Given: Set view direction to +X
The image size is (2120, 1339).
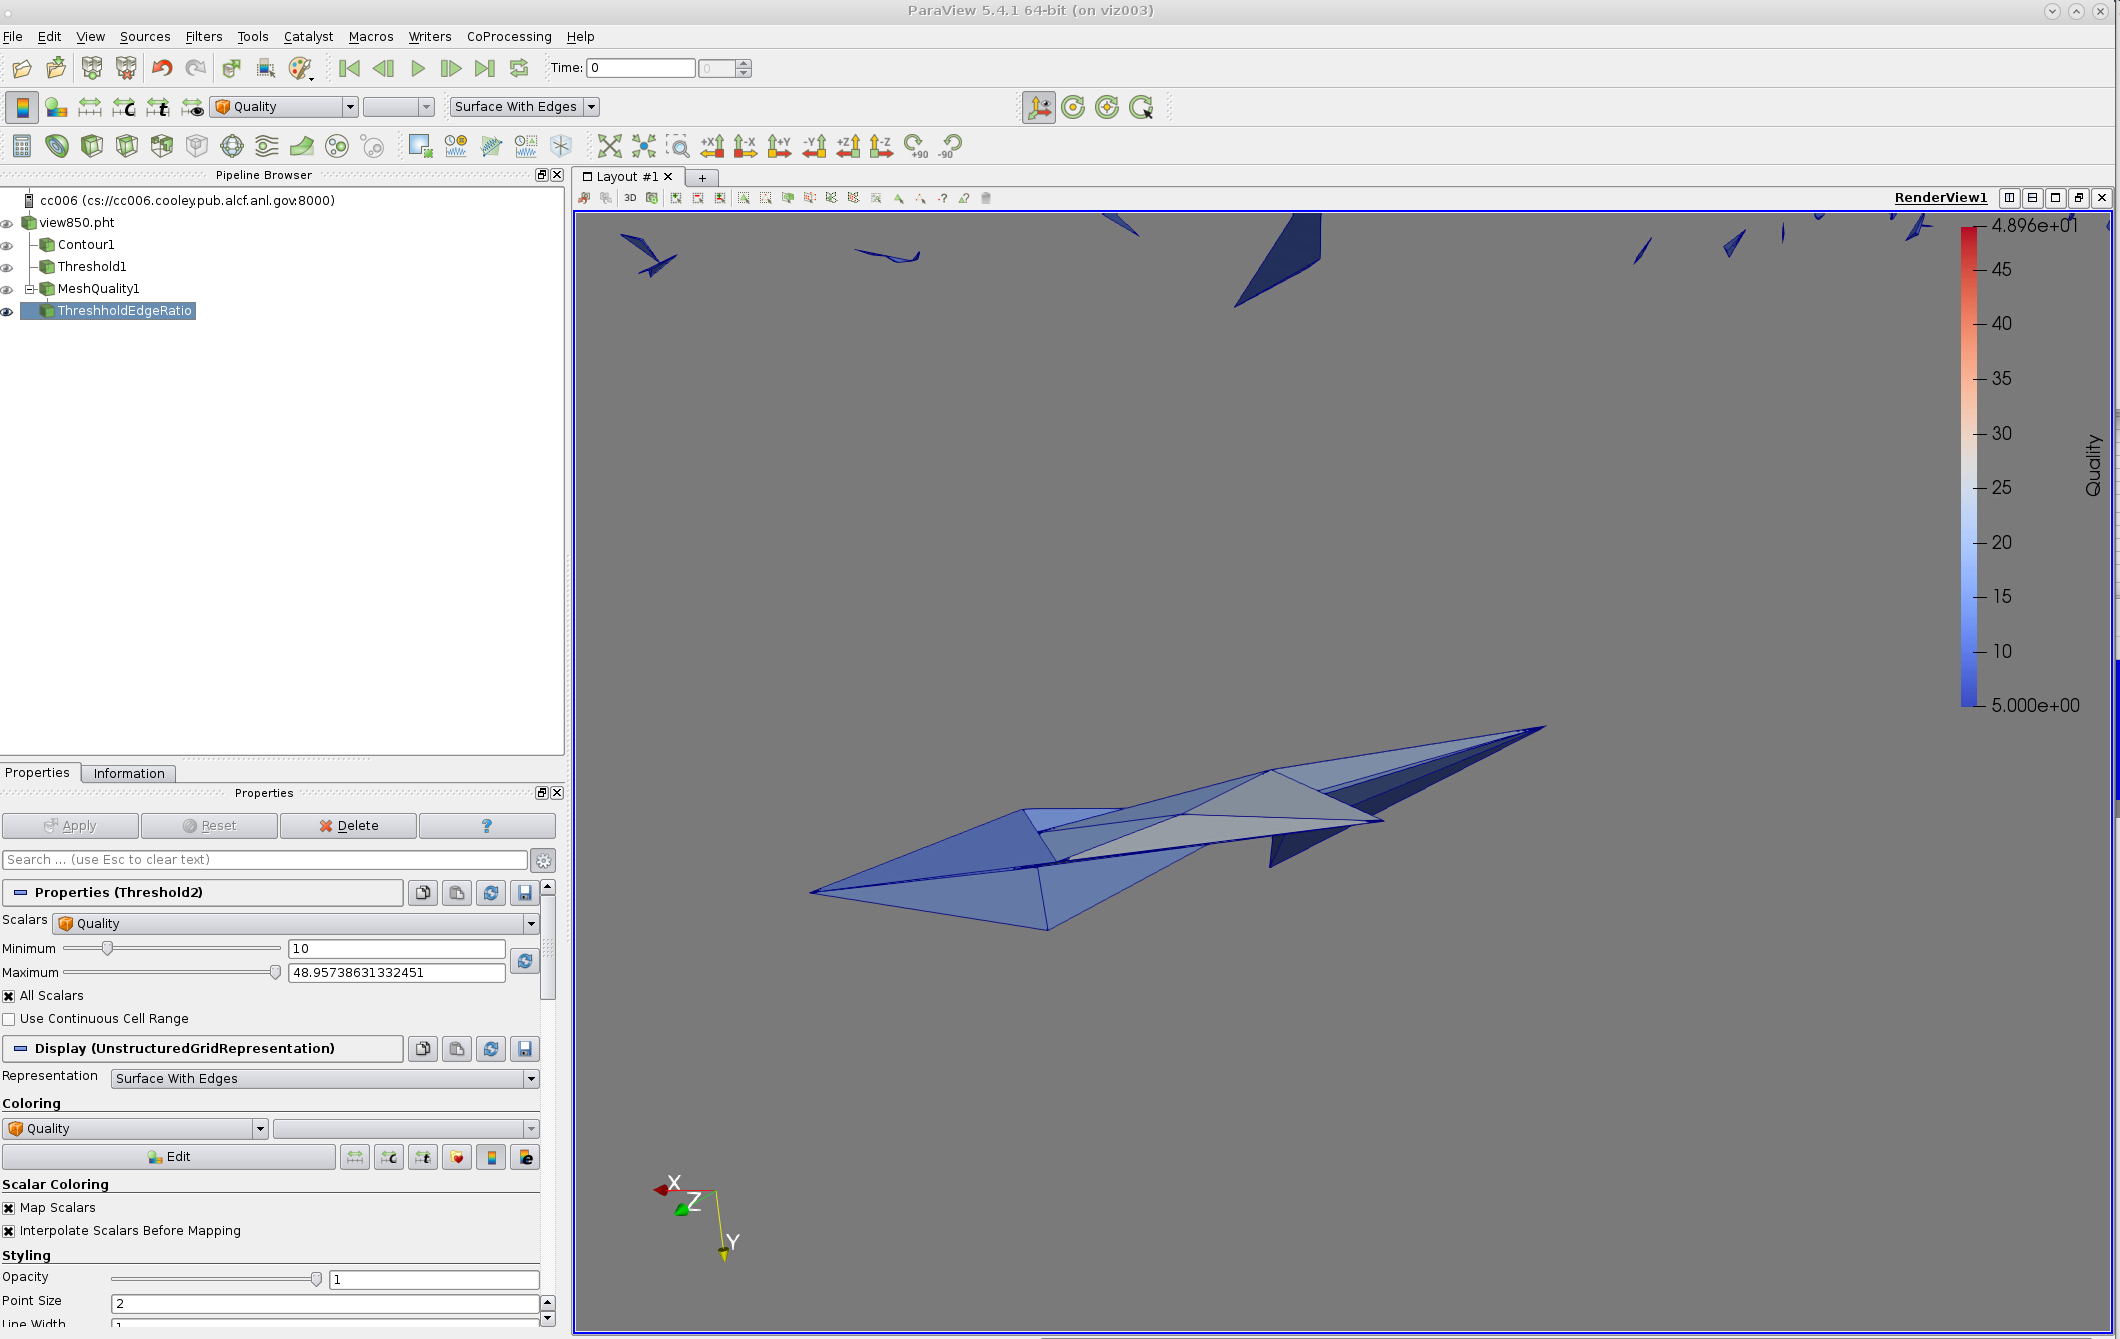Looking at the screenshot, I should (712, 146).
